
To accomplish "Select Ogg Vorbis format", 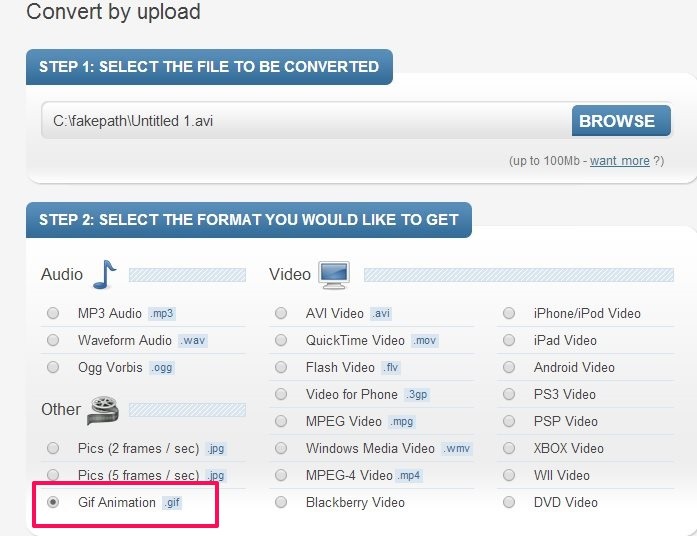I will (52, 367).
